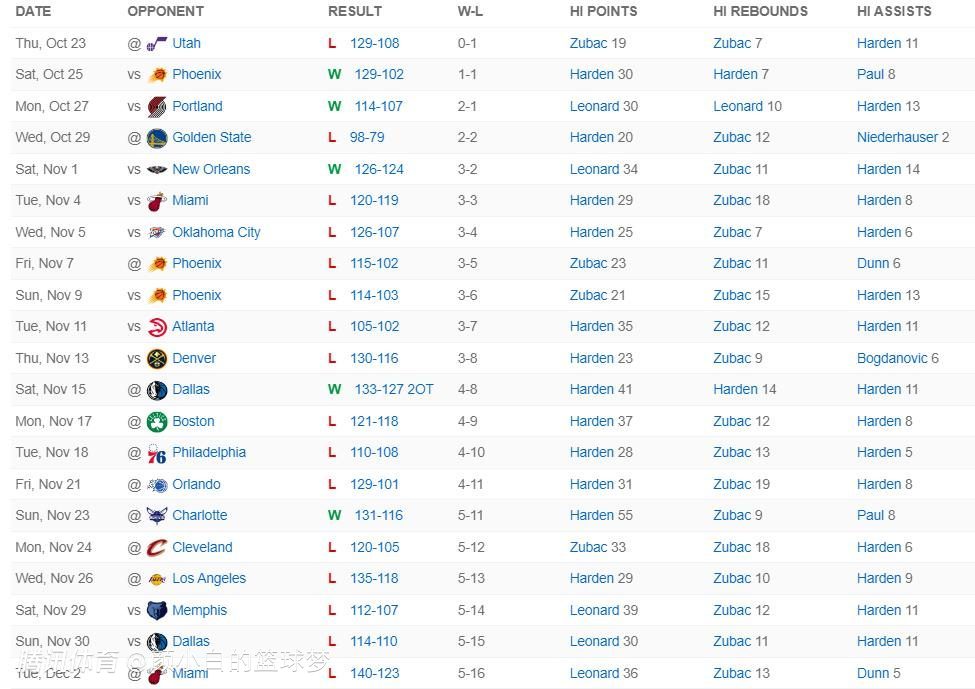Select the Boston Celtics logo
The height and width of the screenshot is (689, 975).
[x=157, y=421]
